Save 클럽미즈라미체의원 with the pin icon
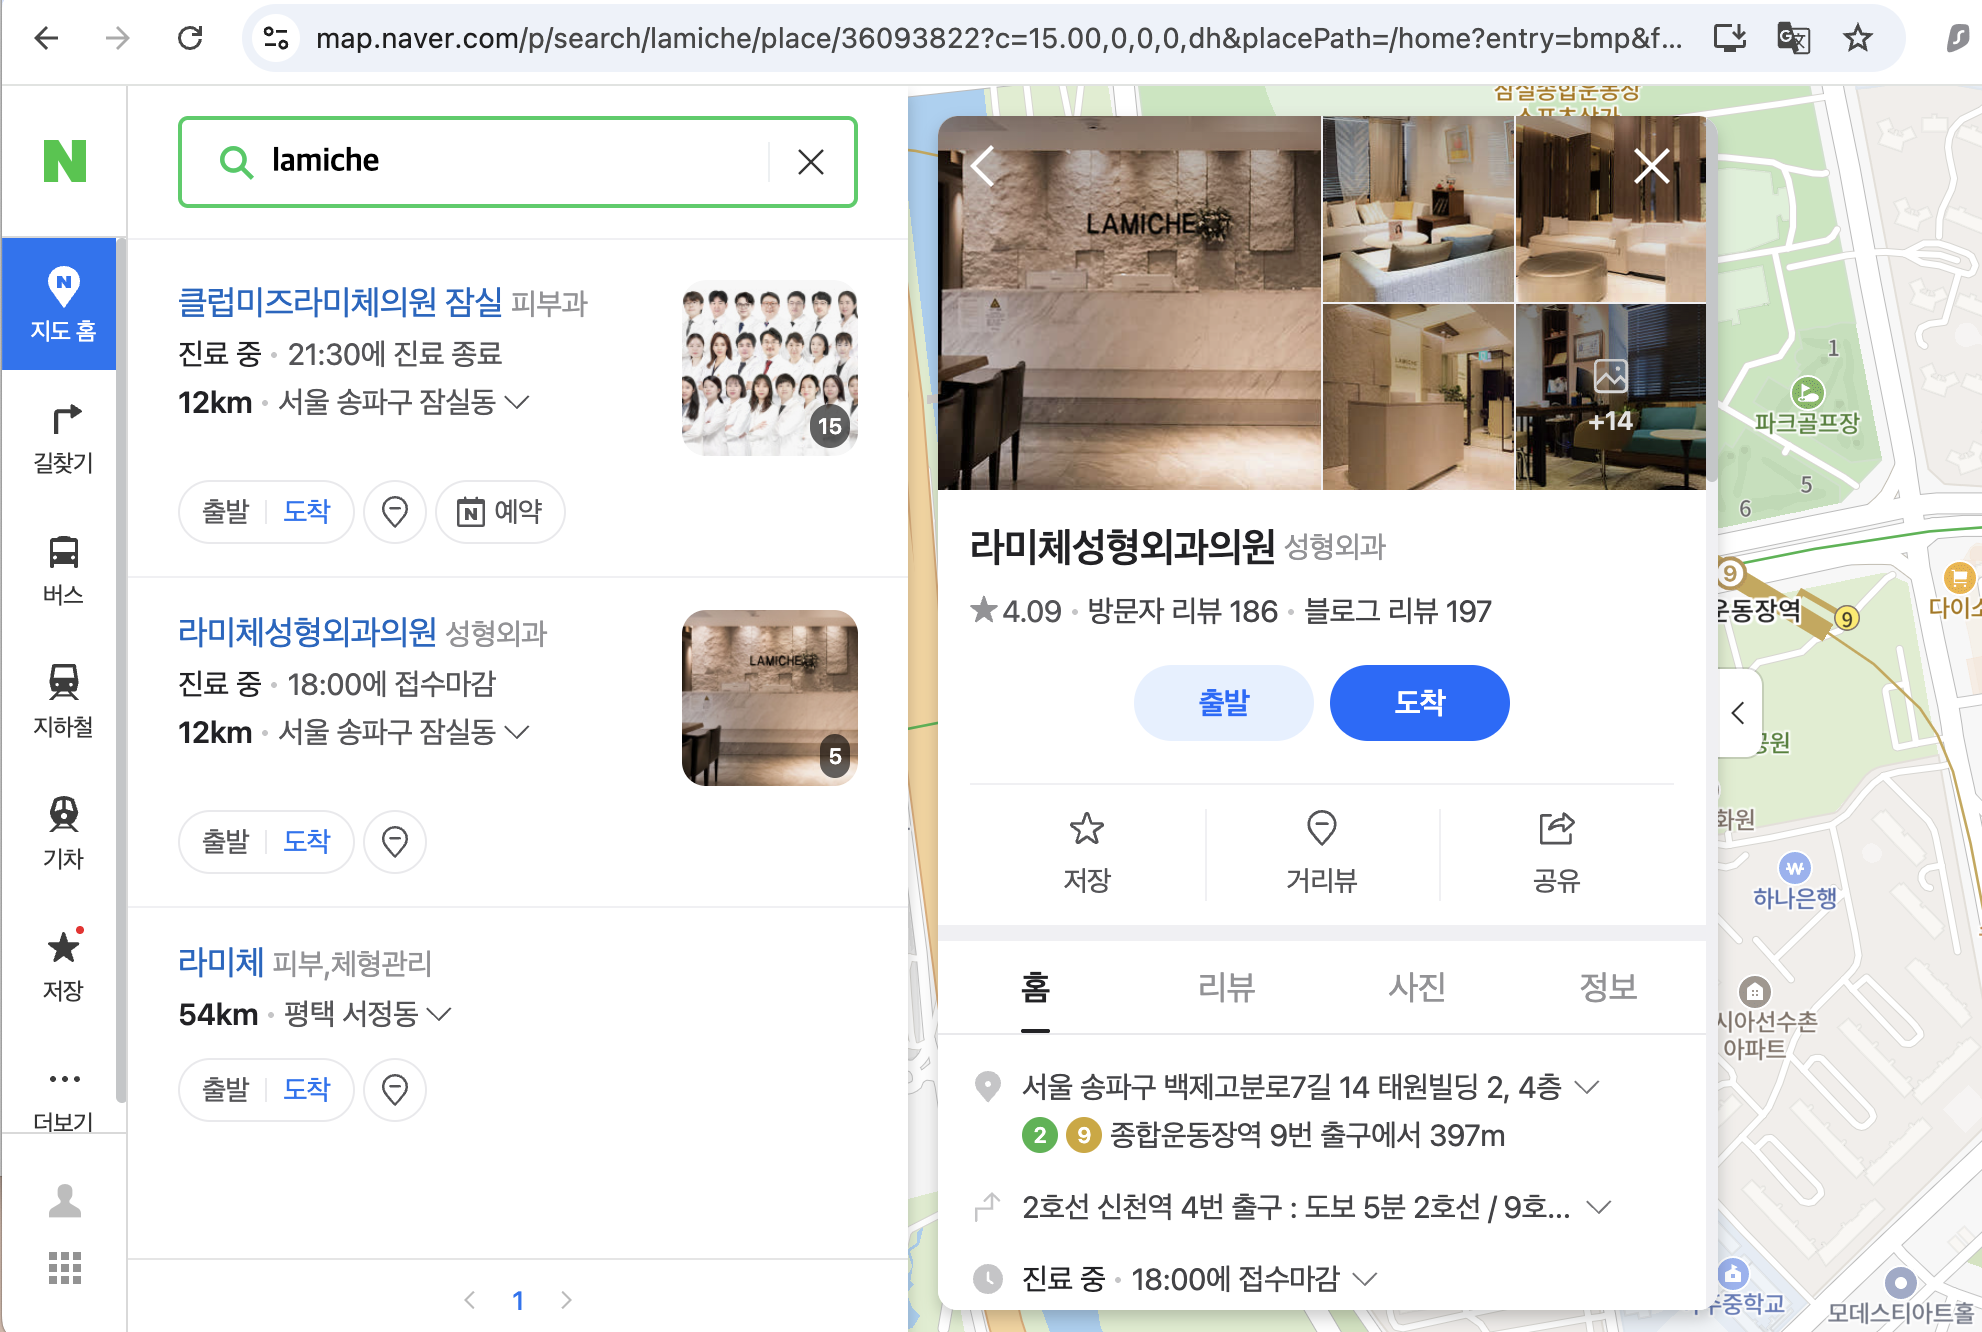Image resolution: width=1982 pixels, height=1332 pixels. (395, 512)
